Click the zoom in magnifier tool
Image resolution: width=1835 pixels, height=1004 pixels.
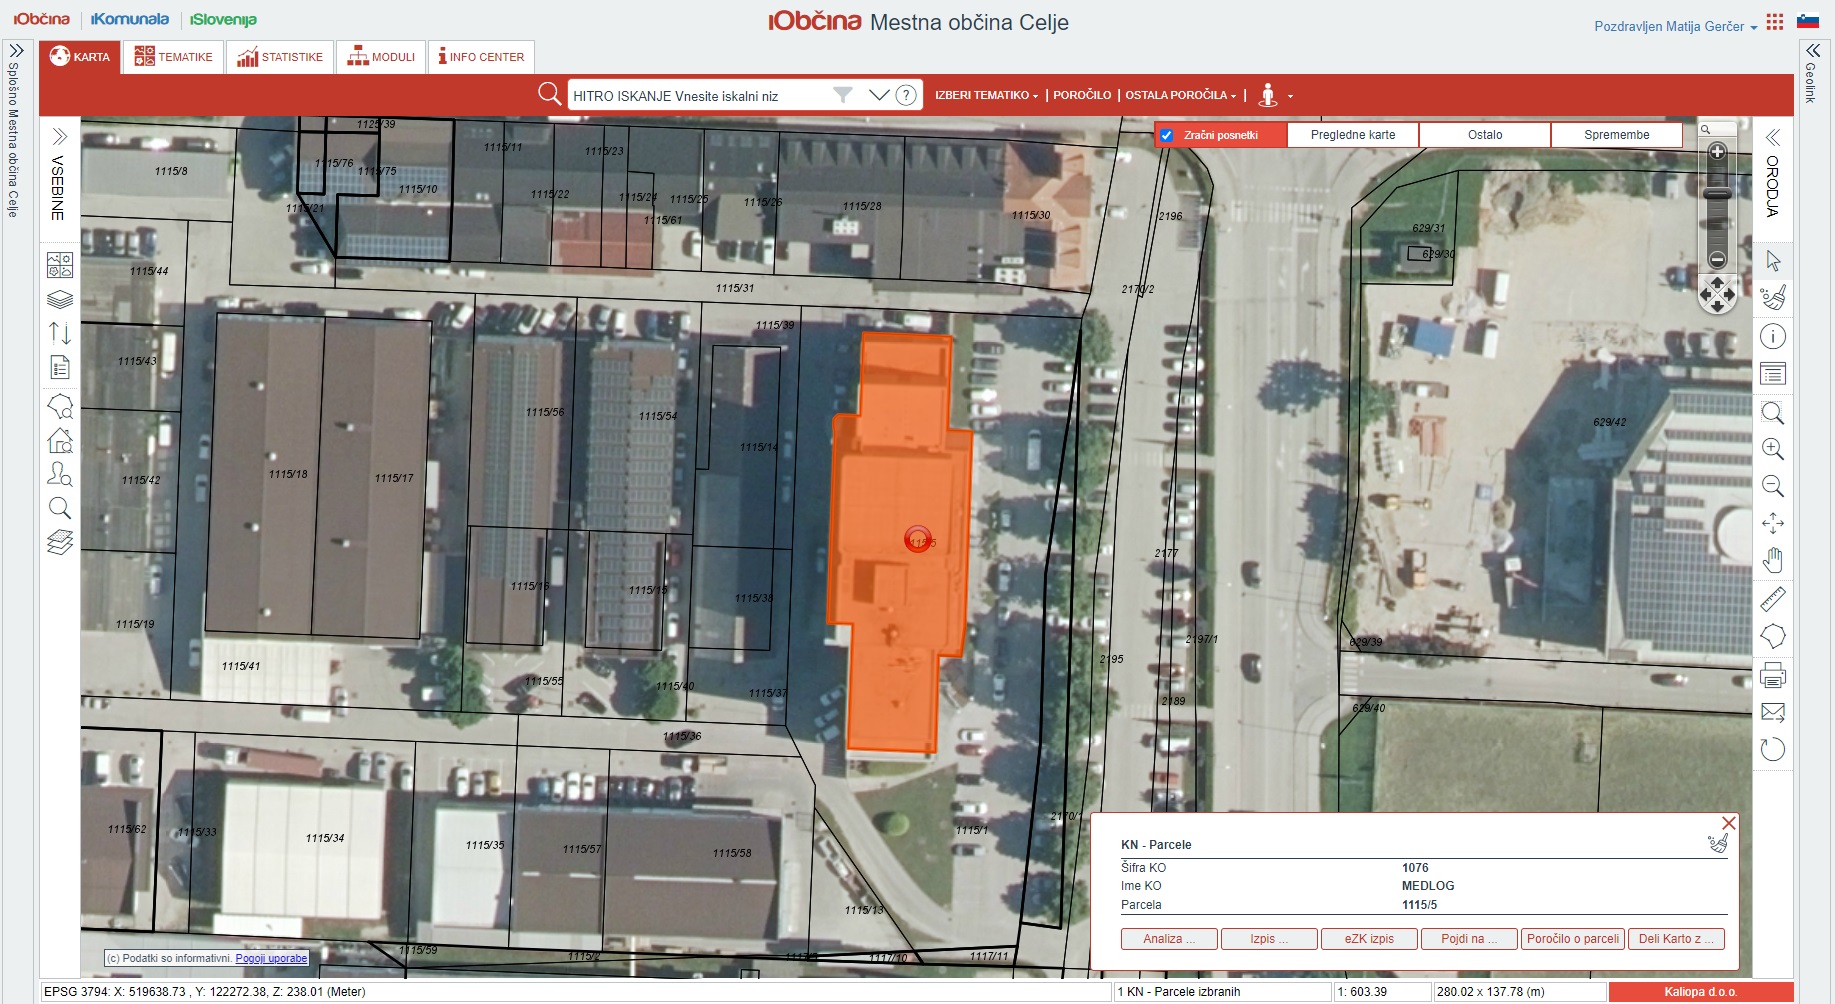tap(1772, 449)
